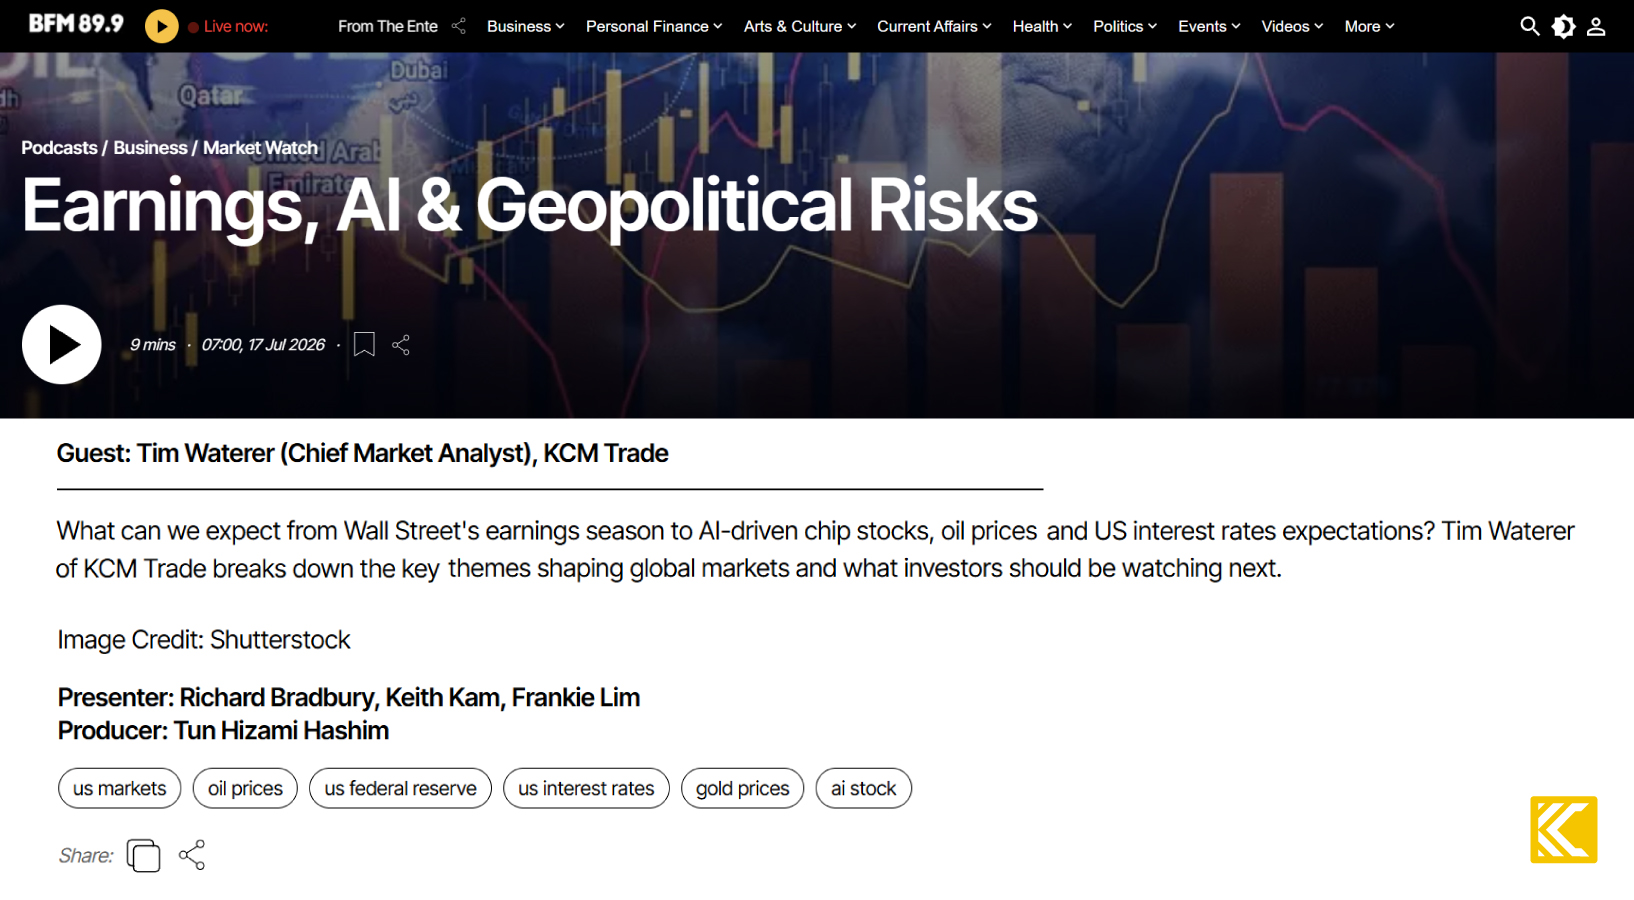Follow the Market Watch breadcrumb link
Image resolution: width=1634 pixels, height=900 pixels.
pyautogui.click(x=260, y=148)
